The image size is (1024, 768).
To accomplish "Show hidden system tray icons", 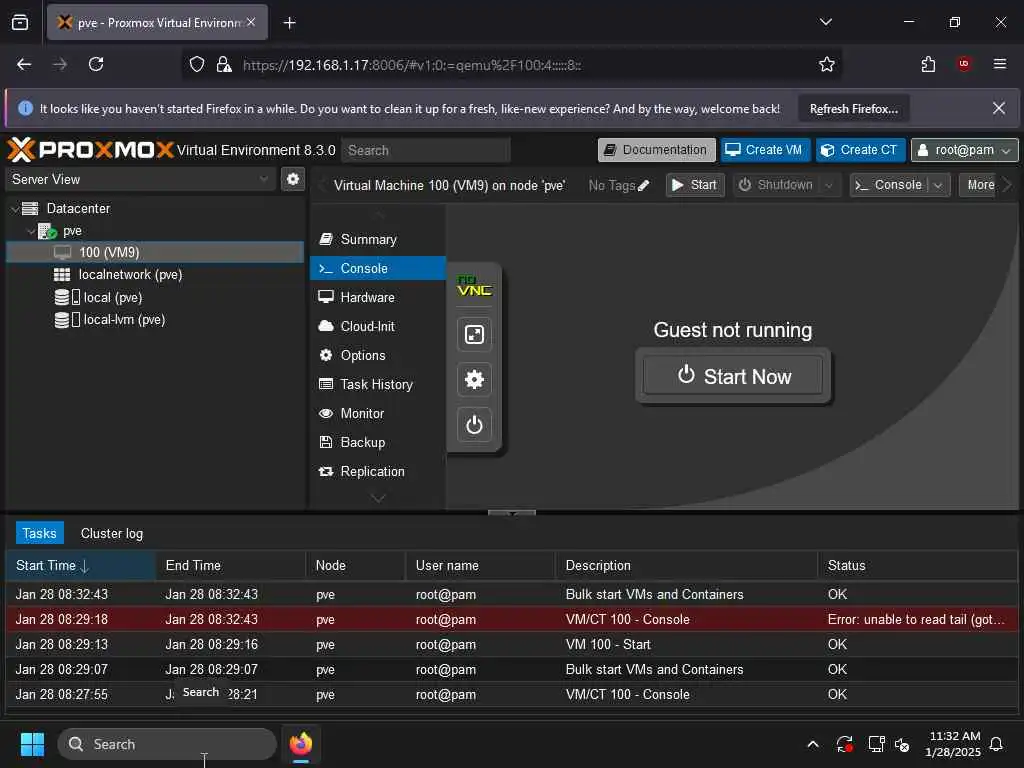I will (813, 744).
